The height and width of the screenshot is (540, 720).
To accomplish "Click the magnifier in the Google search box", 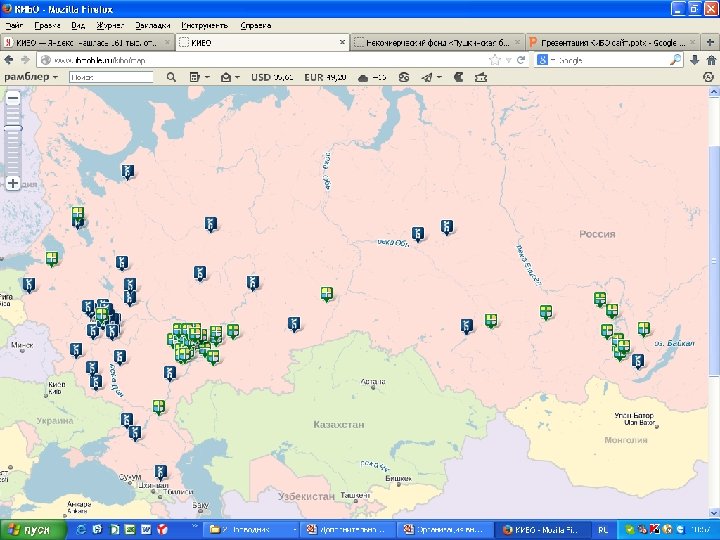I will point(675,60).
